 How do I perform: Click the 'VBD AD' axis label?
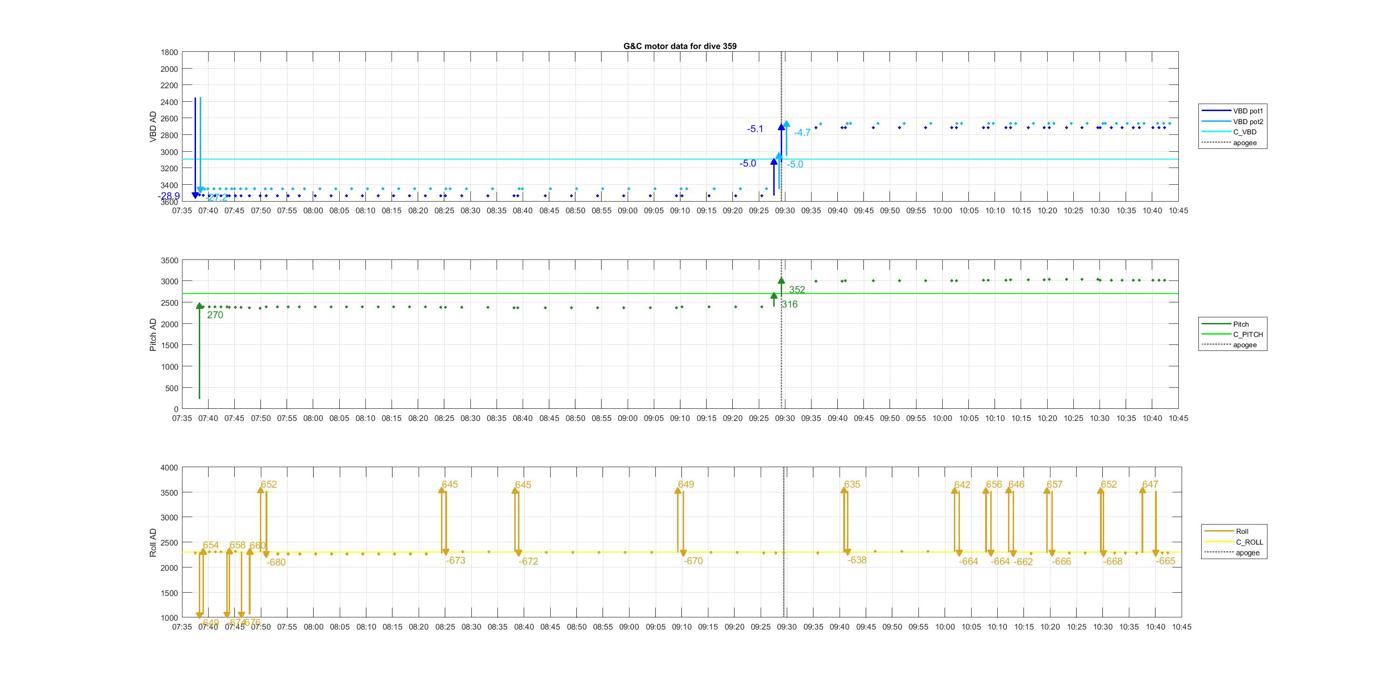tap(154, 126)
